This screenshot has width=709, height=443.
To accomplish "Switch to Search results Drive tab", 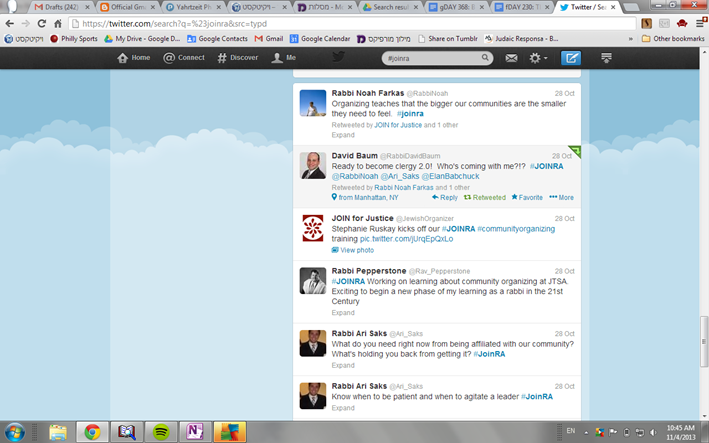I will (x=390, y=7).
